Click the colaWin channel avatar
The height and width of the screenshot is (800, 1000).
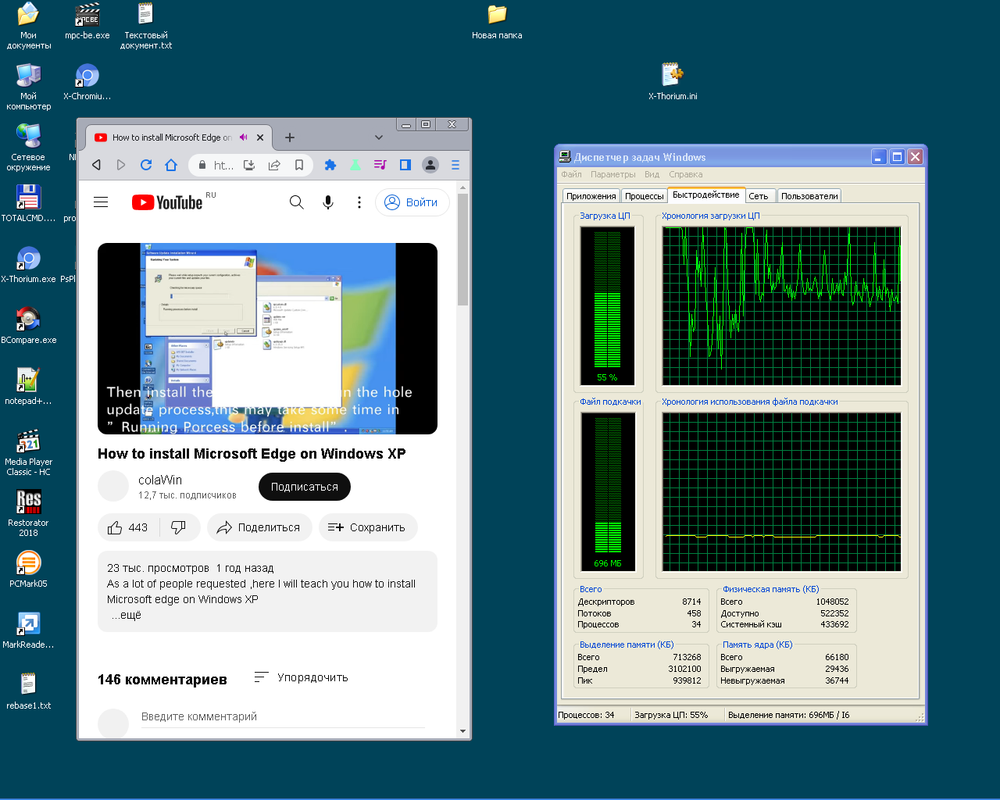[x=114, y=487]
